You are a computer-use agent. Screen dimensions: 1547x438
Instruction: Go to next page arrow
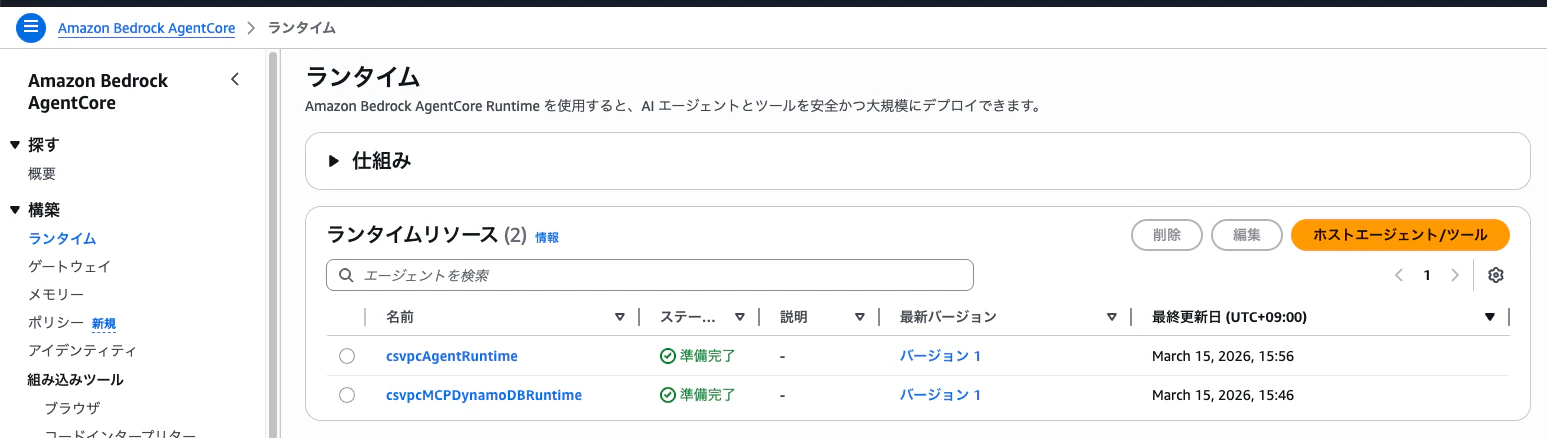click(1455, 275)
